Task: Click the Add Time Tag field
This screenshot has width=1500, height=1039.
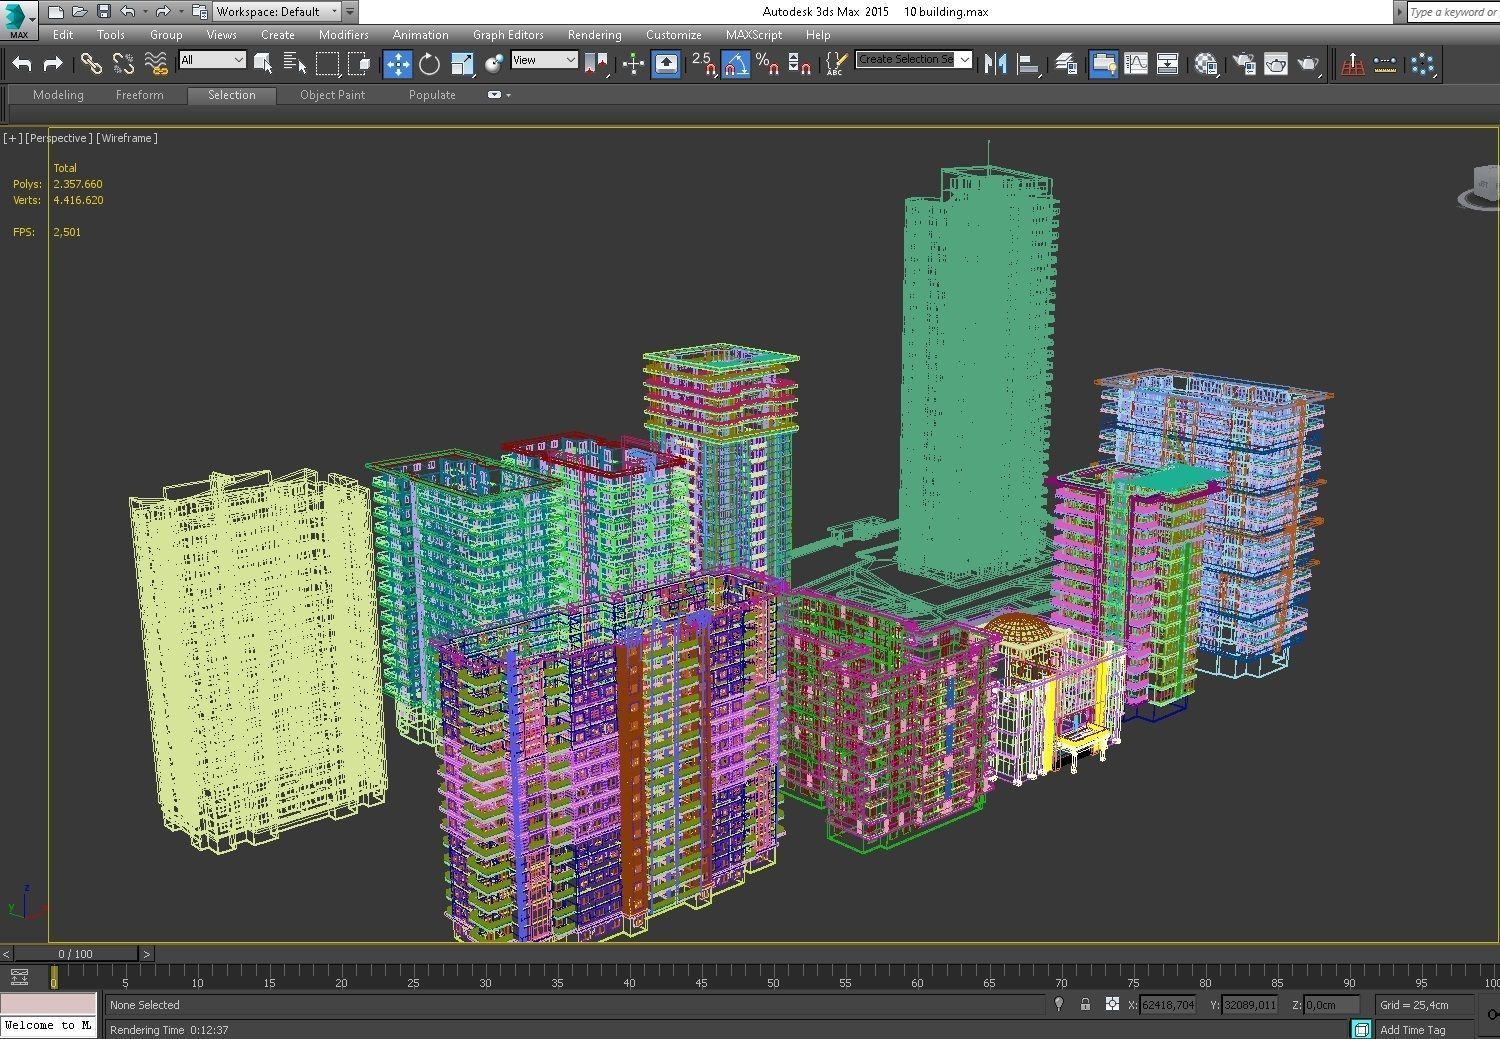Action: (x=1425, y=1029)
